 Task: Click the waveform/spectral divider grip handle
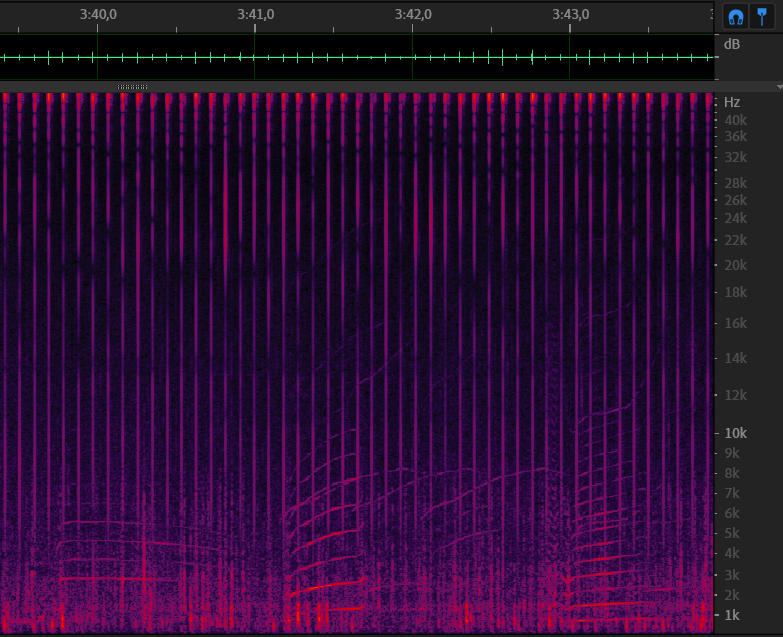coord(132,87)
